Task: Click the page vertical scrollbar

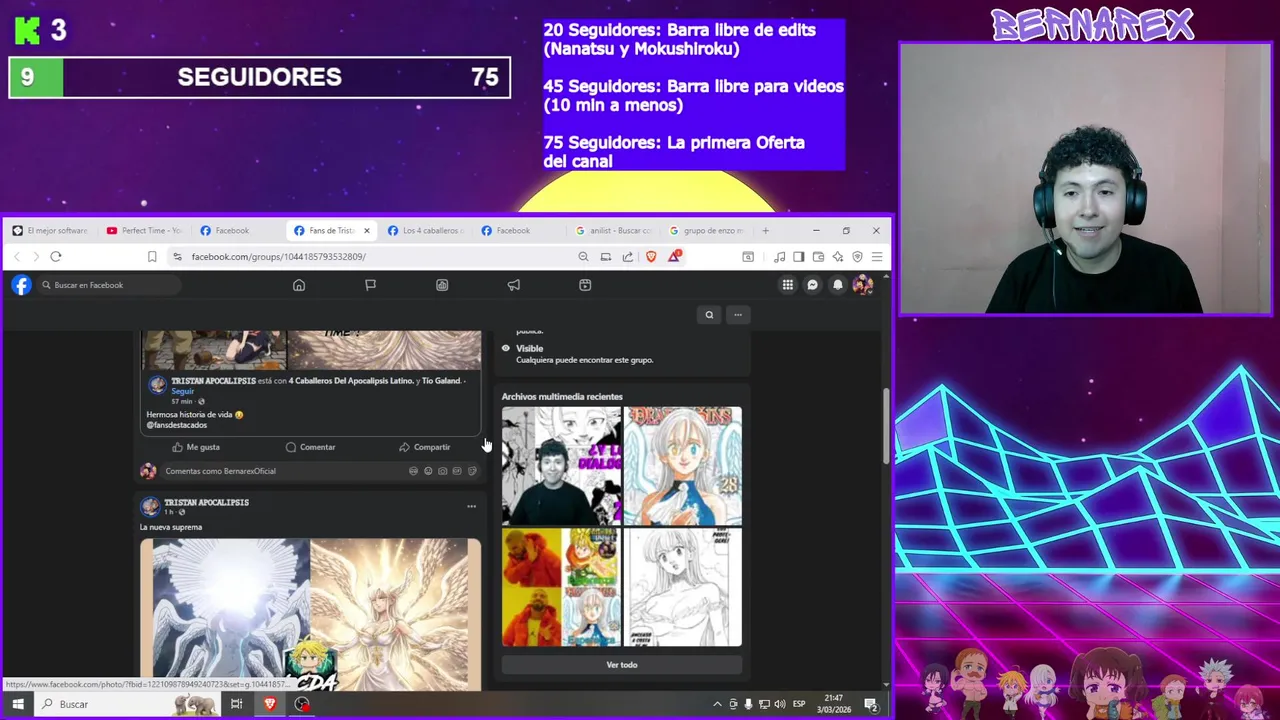Action: (886, 425)
